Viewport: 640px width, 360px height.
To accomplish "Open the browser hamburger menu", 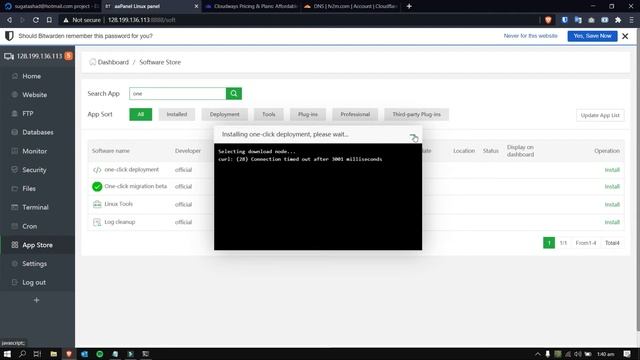I will click(x=631, y=20).
